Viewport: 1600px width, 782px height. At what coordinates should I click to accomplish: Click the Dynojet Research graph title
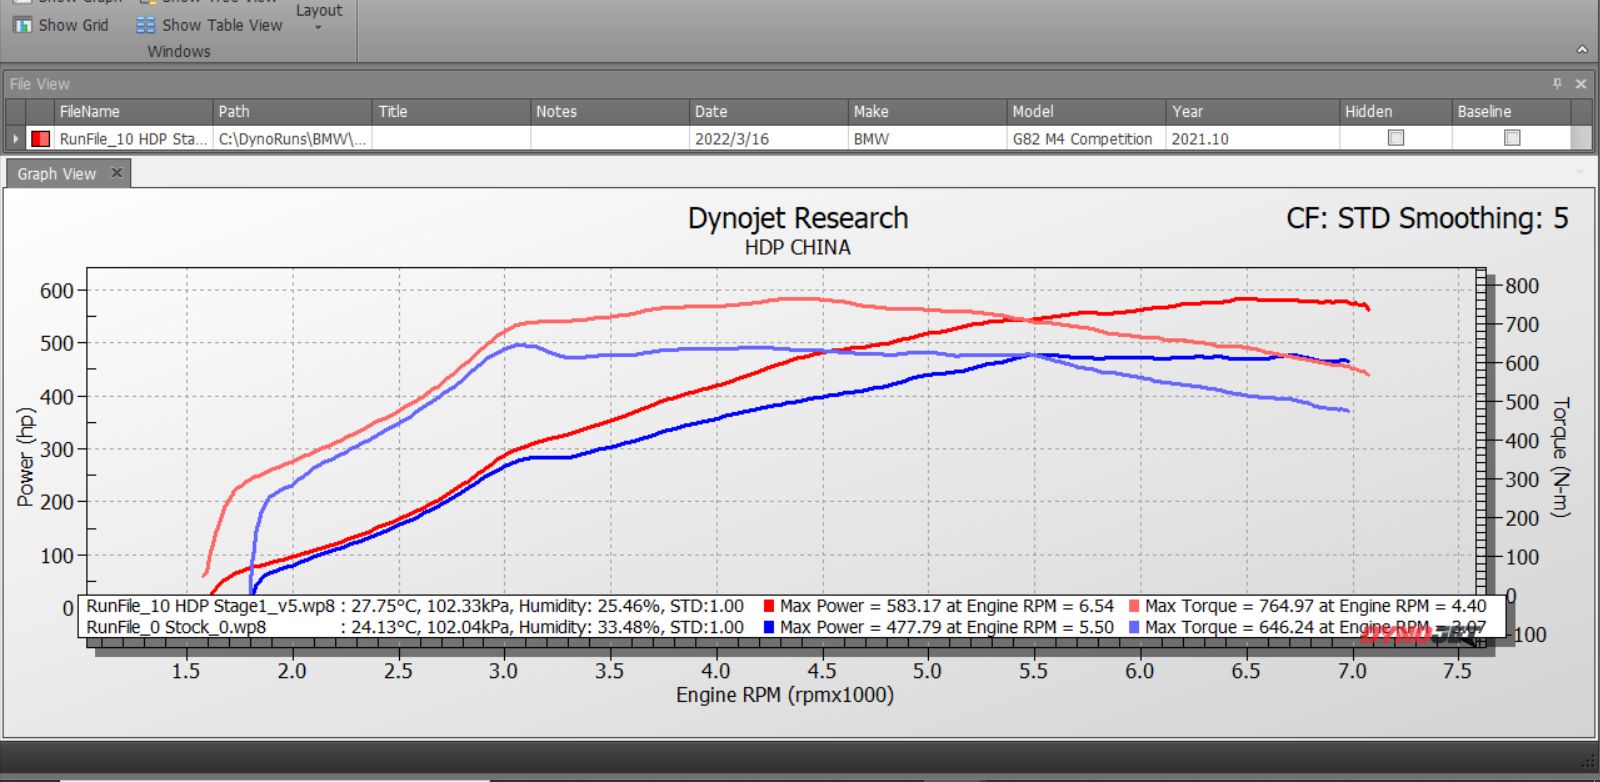[798, 218]
